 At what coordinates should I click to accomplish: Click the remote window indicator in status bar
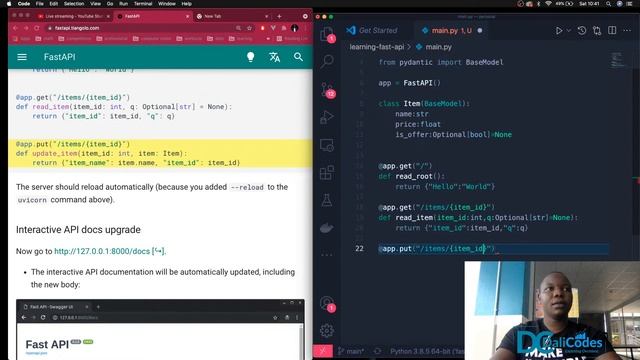[x=323, y=351]
